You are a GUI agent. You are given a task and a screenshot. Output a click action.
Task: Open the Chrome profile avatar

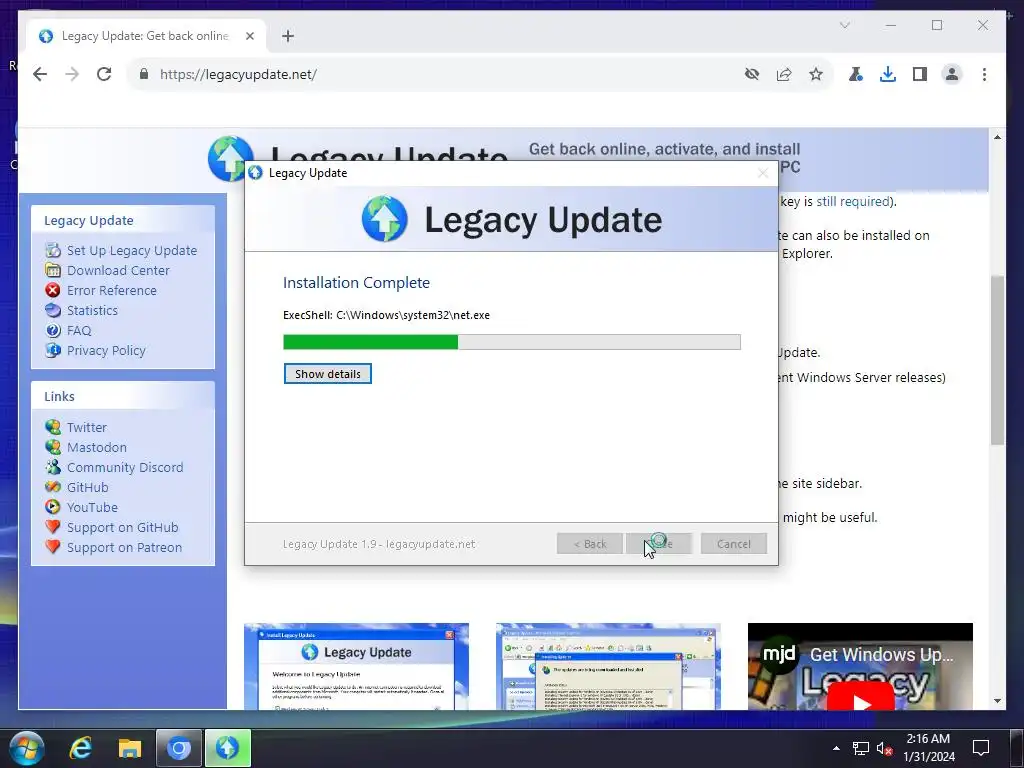952,74
